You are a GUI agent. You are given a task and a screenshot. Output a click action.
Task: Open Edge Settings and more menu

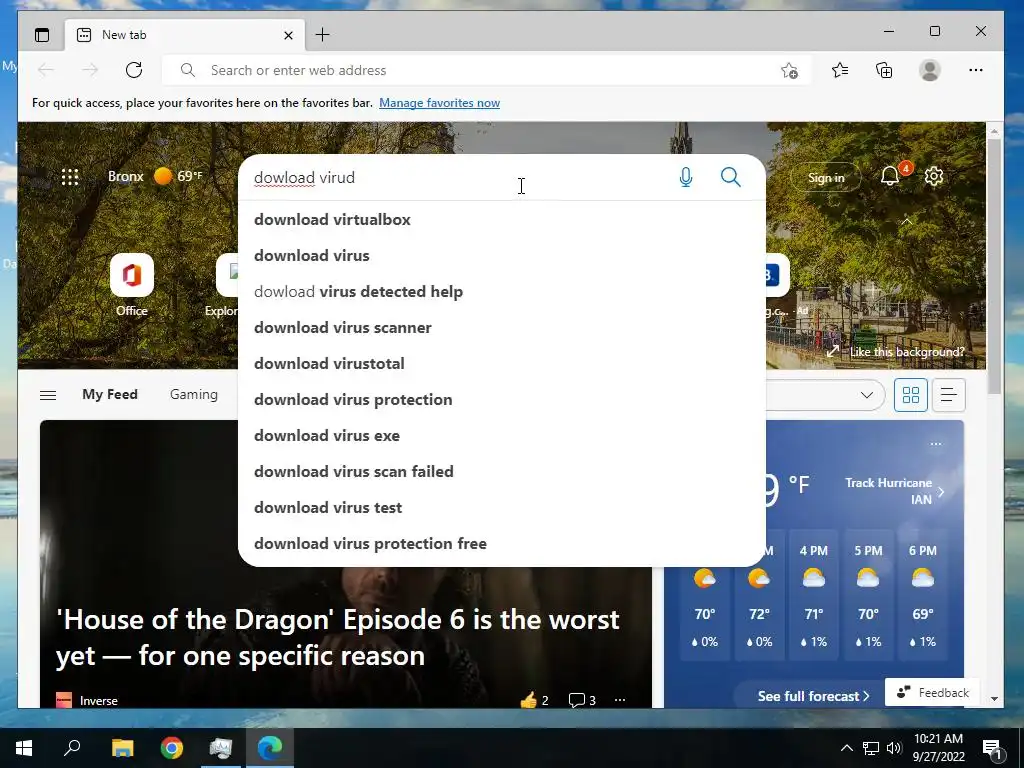tap(976, 70)
